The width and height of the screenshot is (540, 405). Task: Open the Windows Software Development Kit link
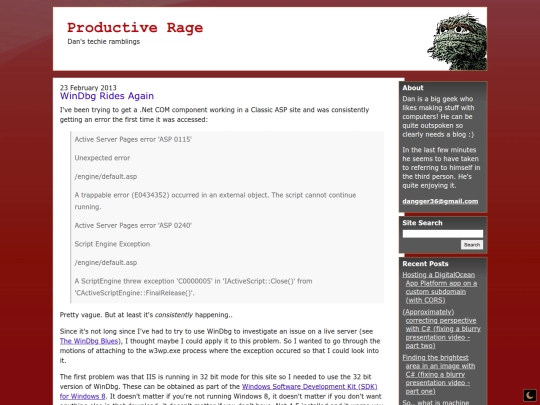tap(219, 391)
